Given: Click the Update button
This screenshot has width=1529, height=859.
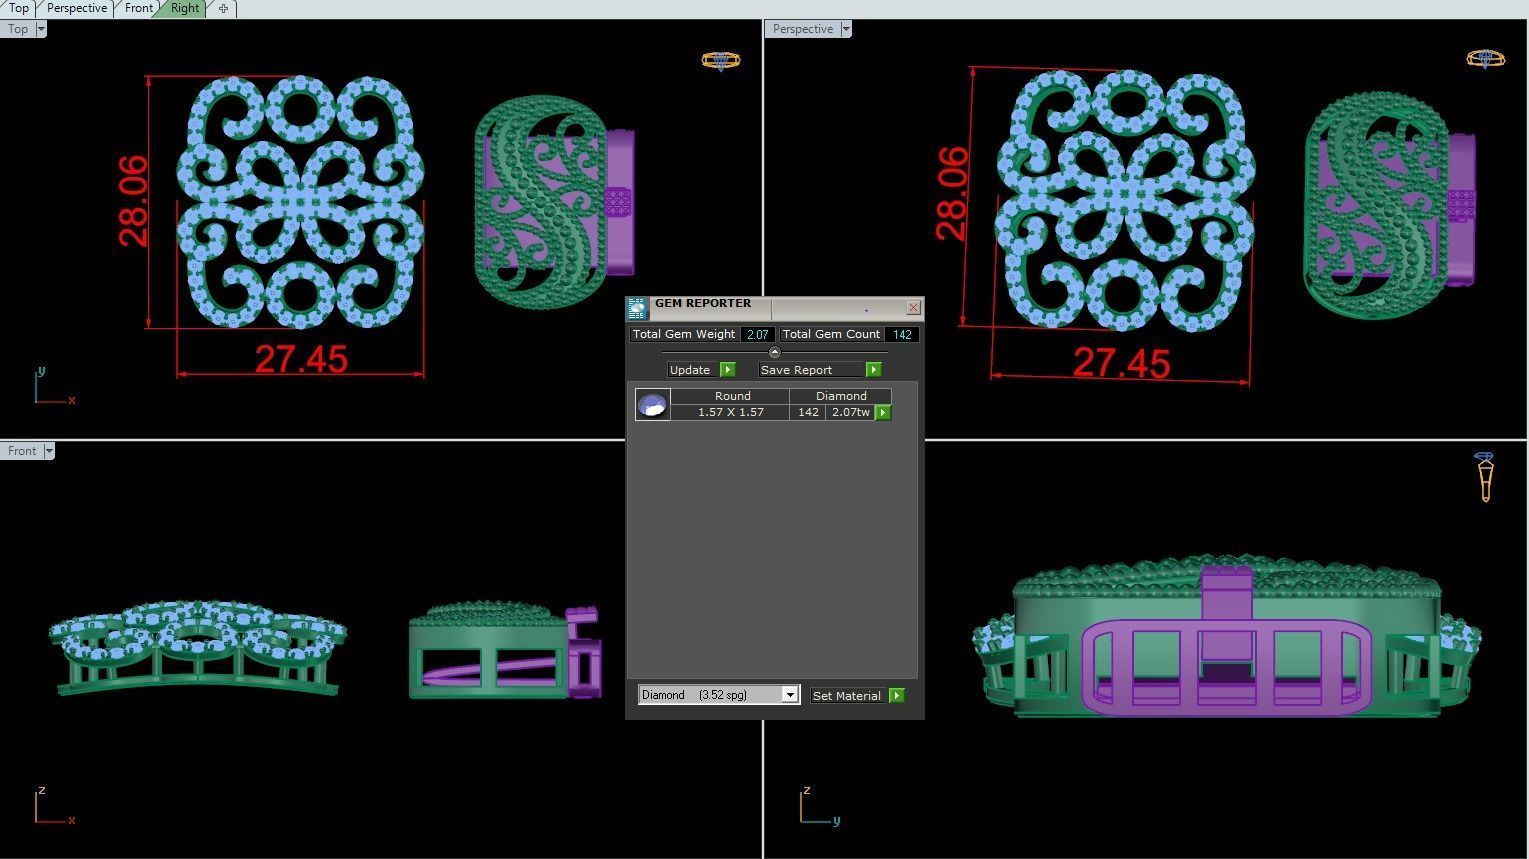Looking at the screenshot, I should pos(691,370).
